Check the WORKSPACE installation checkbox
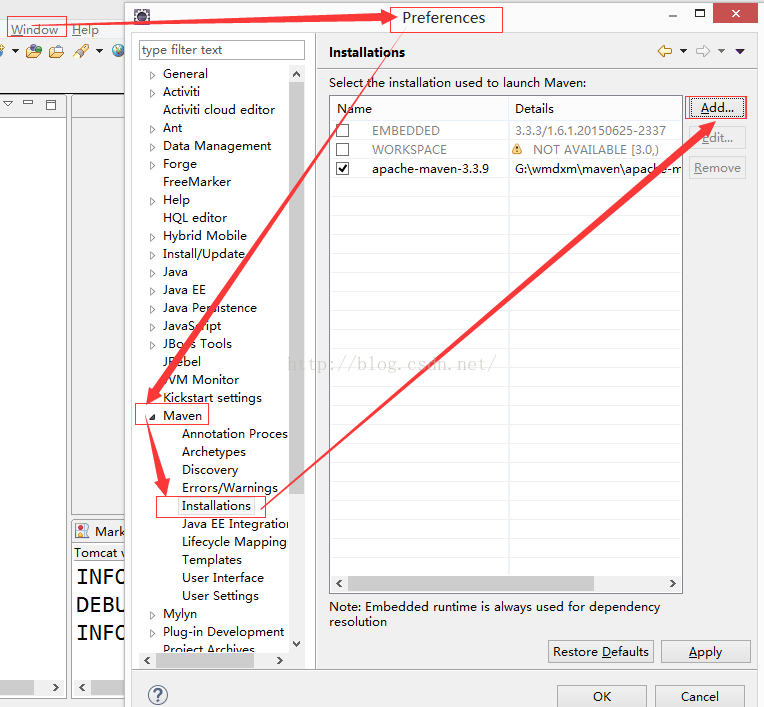Viewport: 764px width, 707px height. 343,149
